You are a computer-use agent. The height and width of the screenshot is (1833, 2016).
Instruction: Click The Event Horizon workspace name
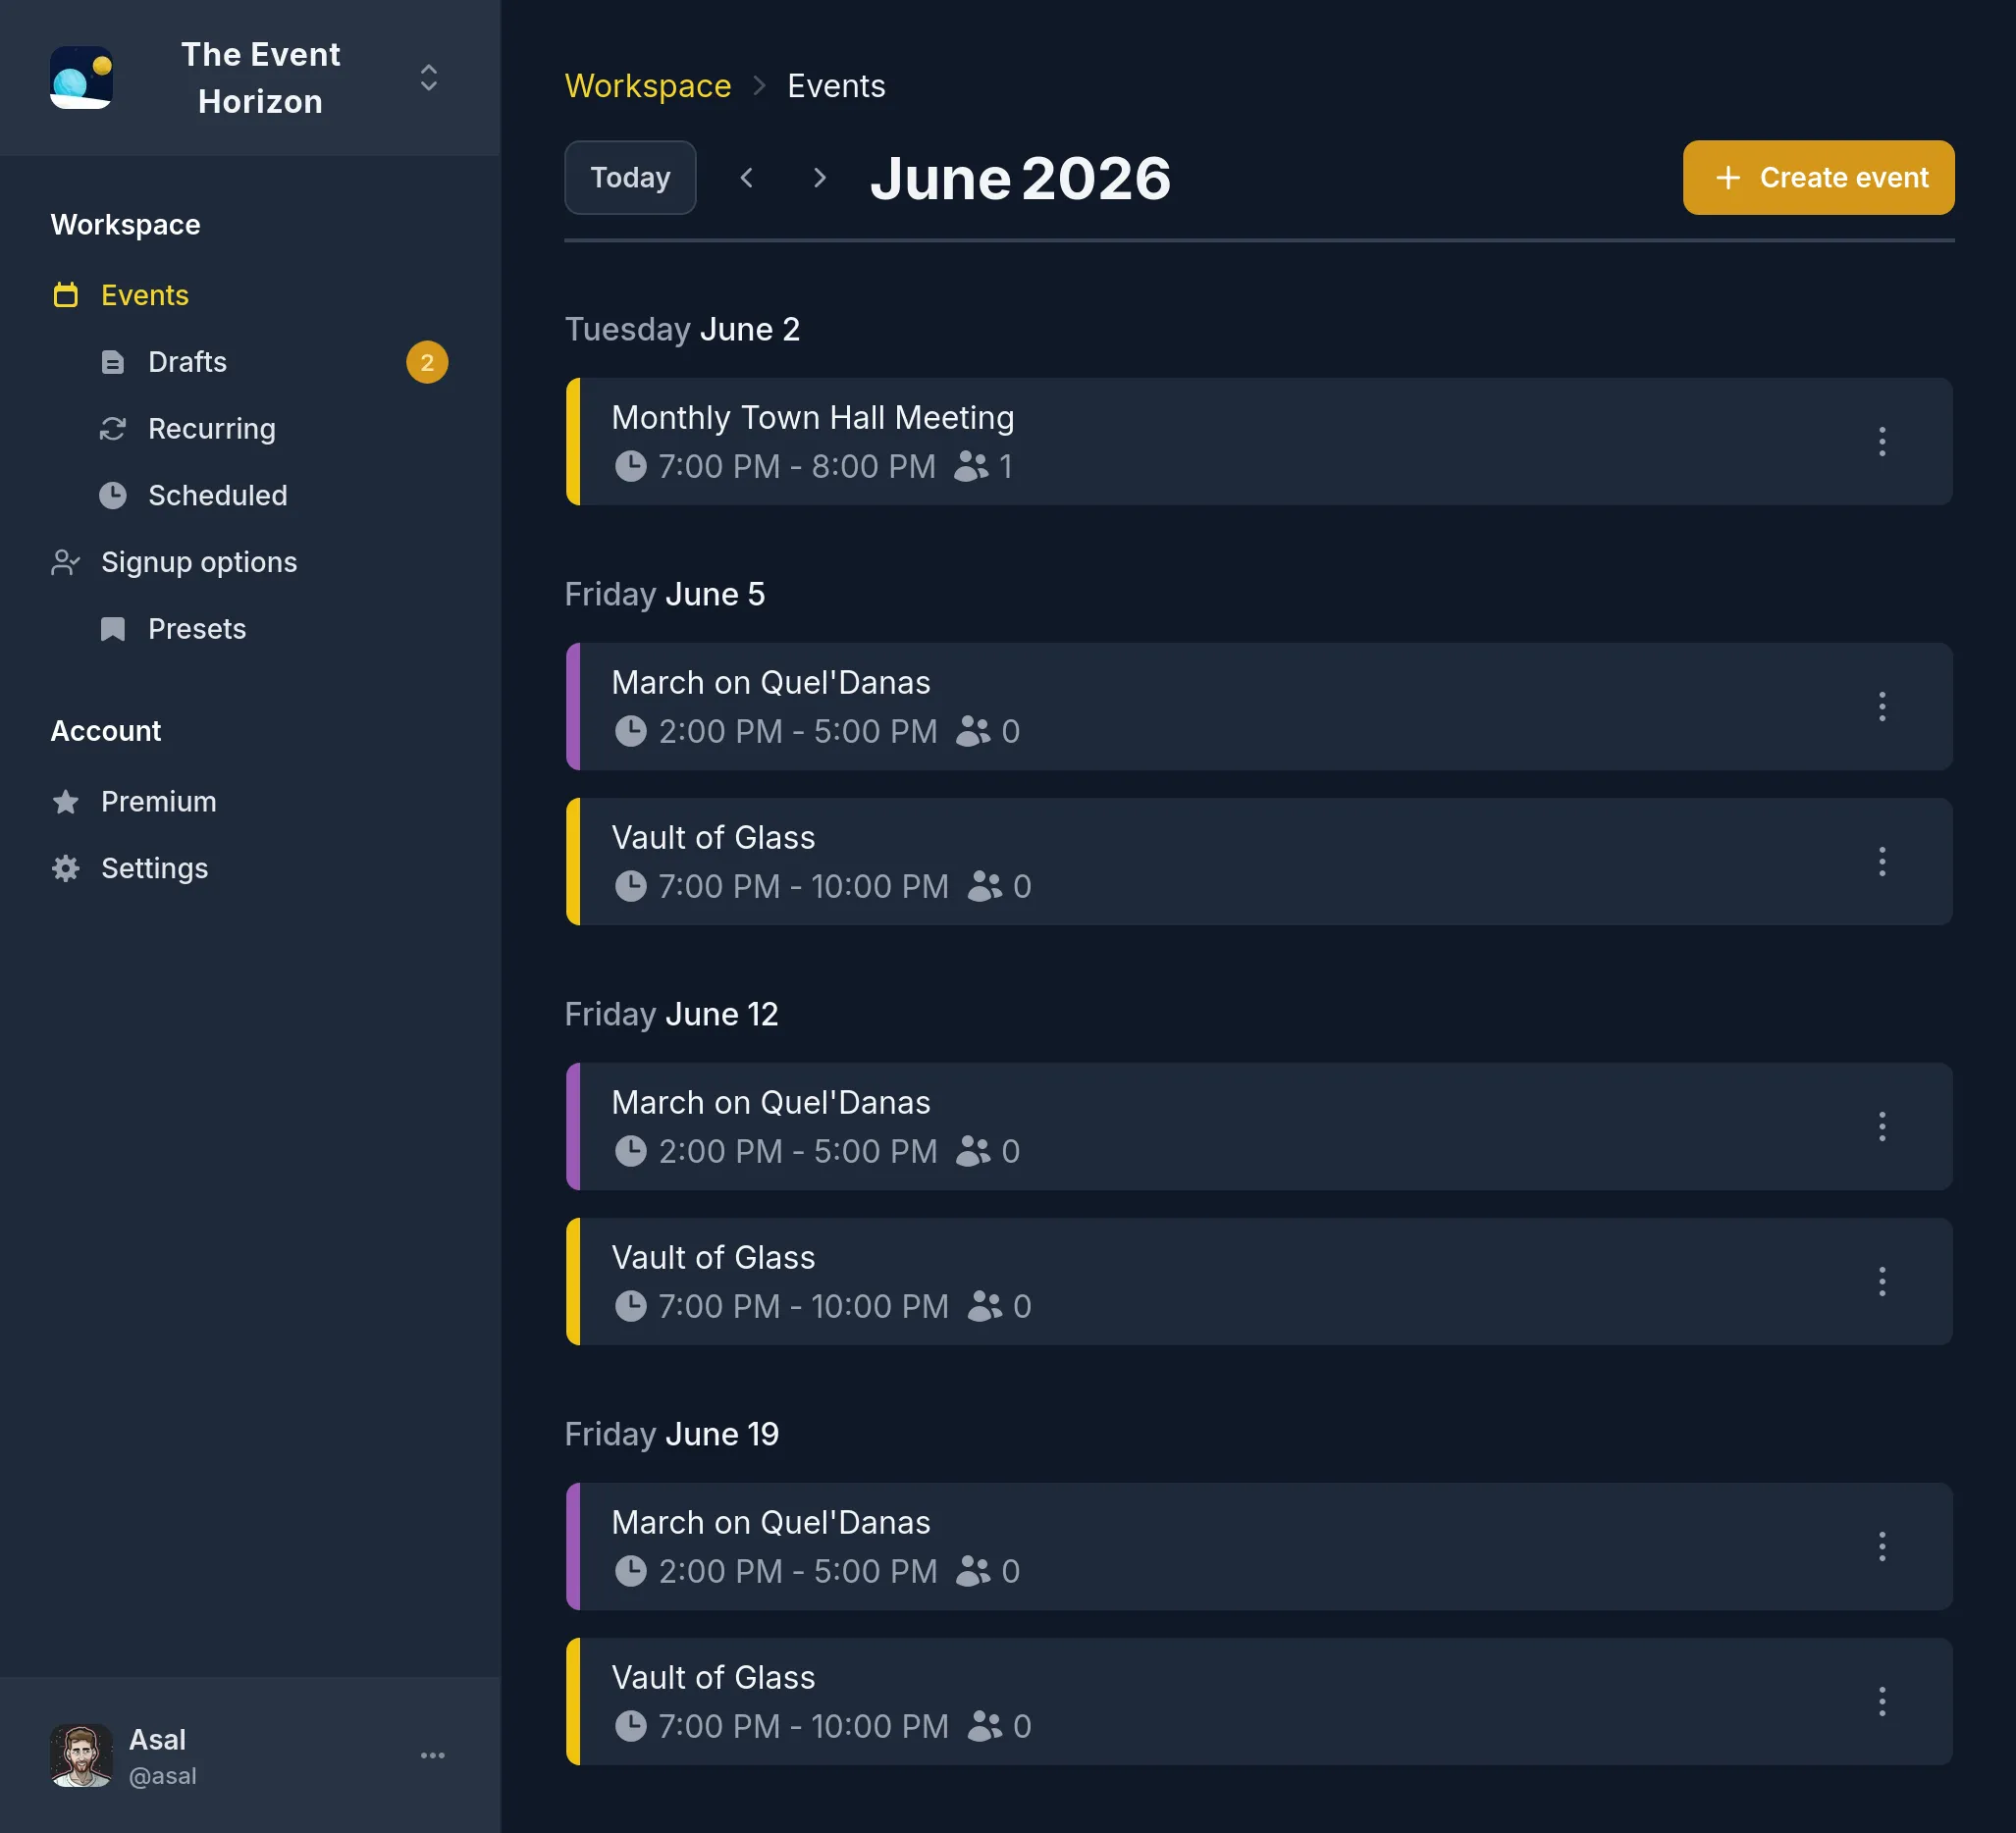point(260,78)
